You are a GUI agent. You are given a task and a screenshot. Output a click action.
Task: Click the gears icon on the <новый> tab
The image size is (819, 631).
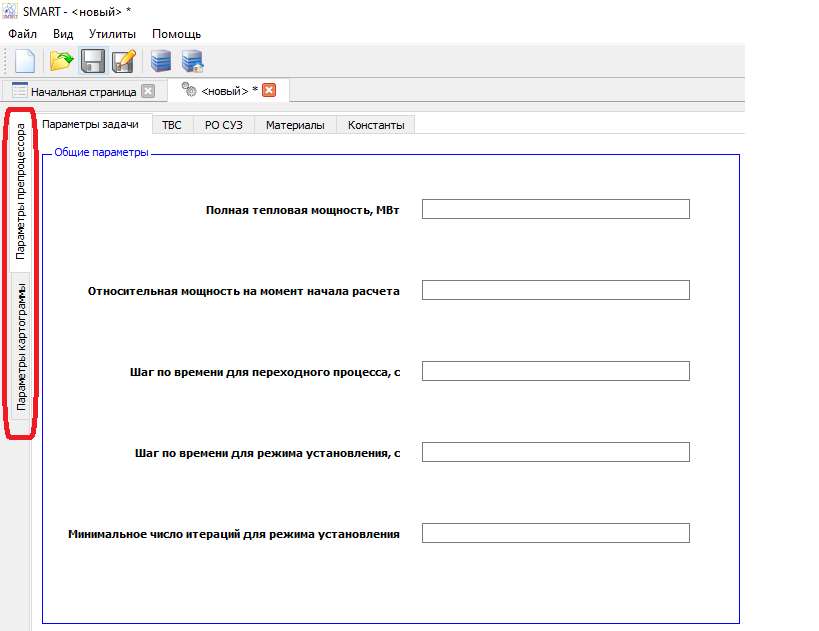(x=189, y=90)
